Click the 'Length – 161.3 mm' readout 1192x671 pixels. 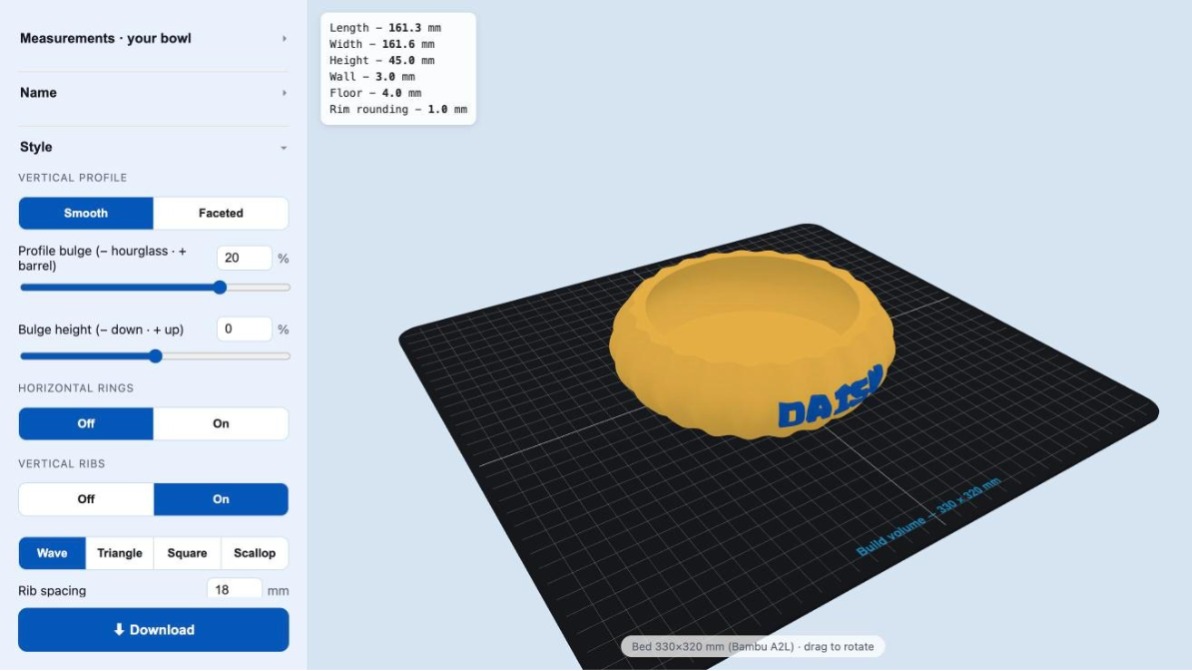pyautogui.click(x=385, y=27)
